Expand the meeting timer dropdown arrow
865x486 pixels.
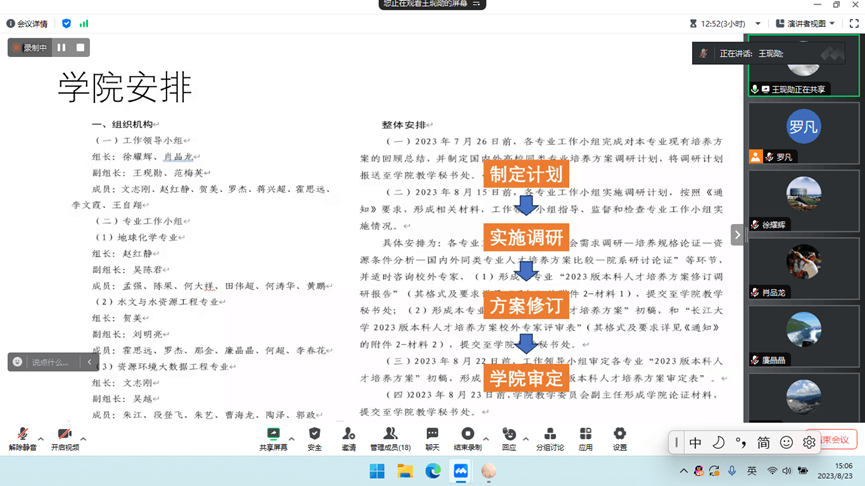757,23
